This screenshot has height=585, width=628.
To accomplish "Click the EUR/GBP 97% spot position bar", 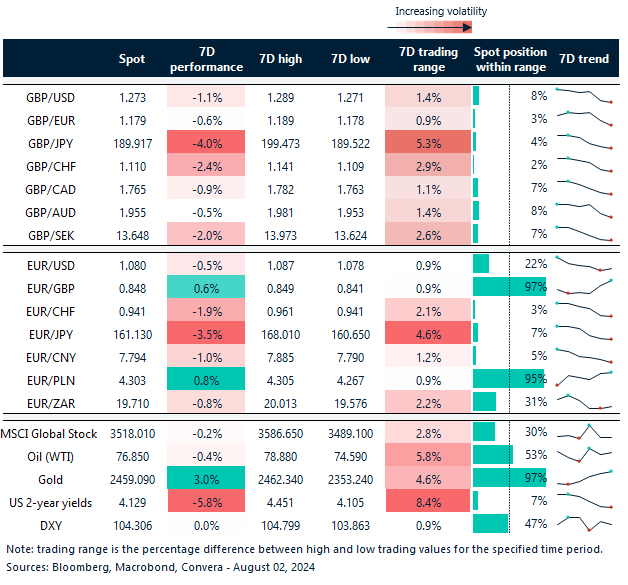I will tap(508, 286).
